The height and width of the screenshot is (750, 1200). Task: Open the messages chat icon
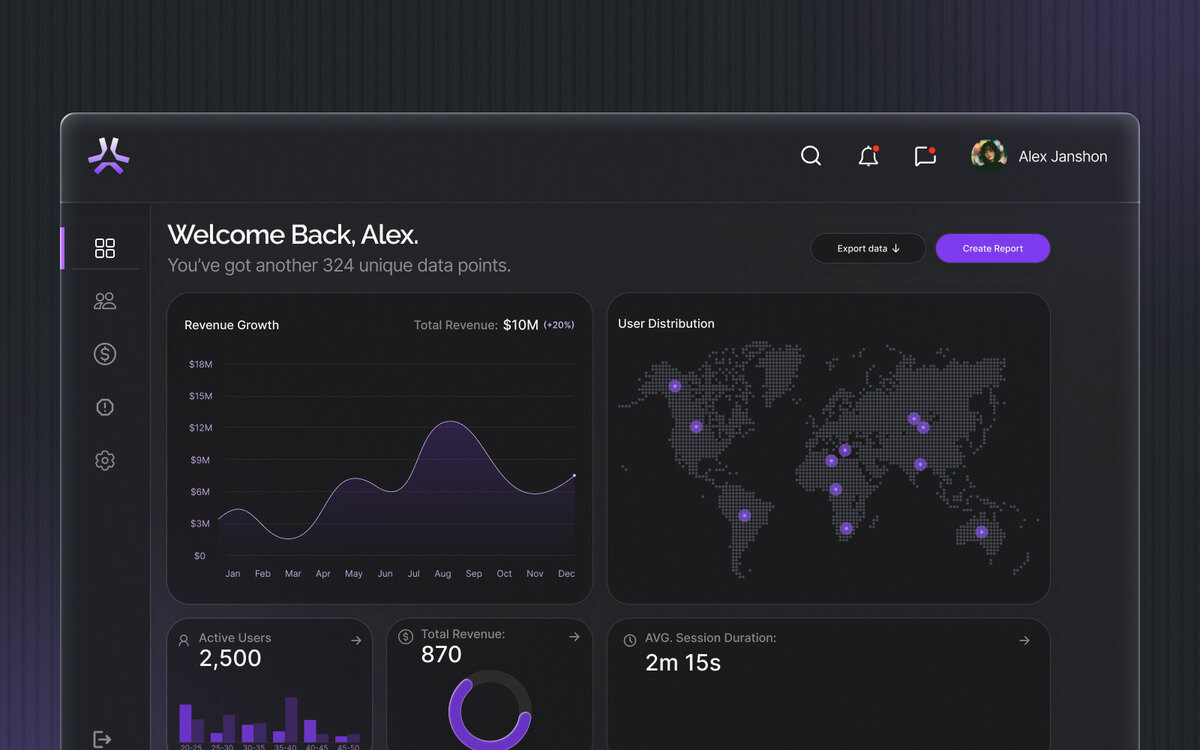tap(925, 156)
